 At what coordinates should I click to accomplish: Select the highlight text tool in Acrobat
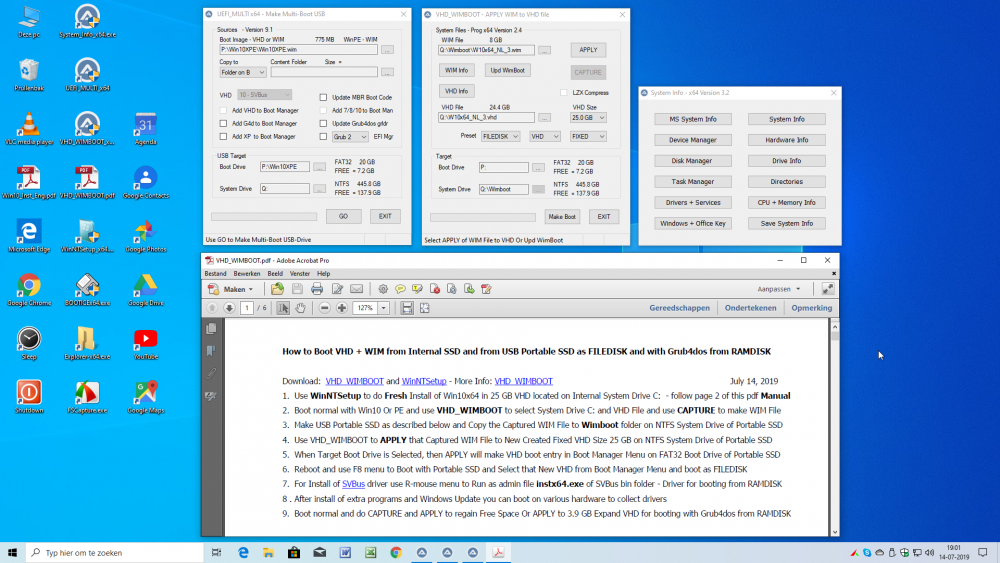tap(417, 289)
